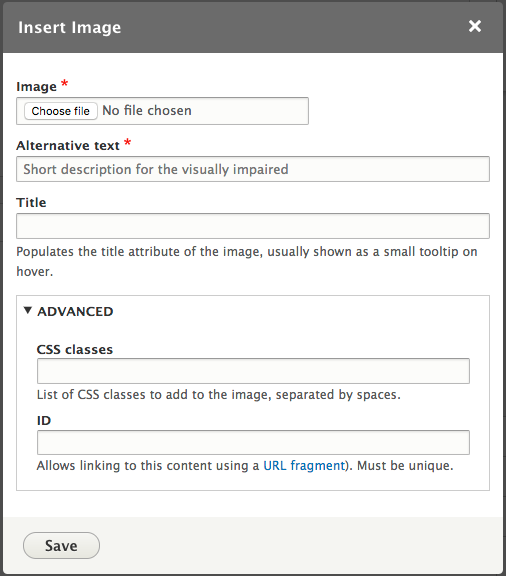This screenshot has height=576, width=506.
Task: Click inside the ID input field
Action: [x=253, y=442]
